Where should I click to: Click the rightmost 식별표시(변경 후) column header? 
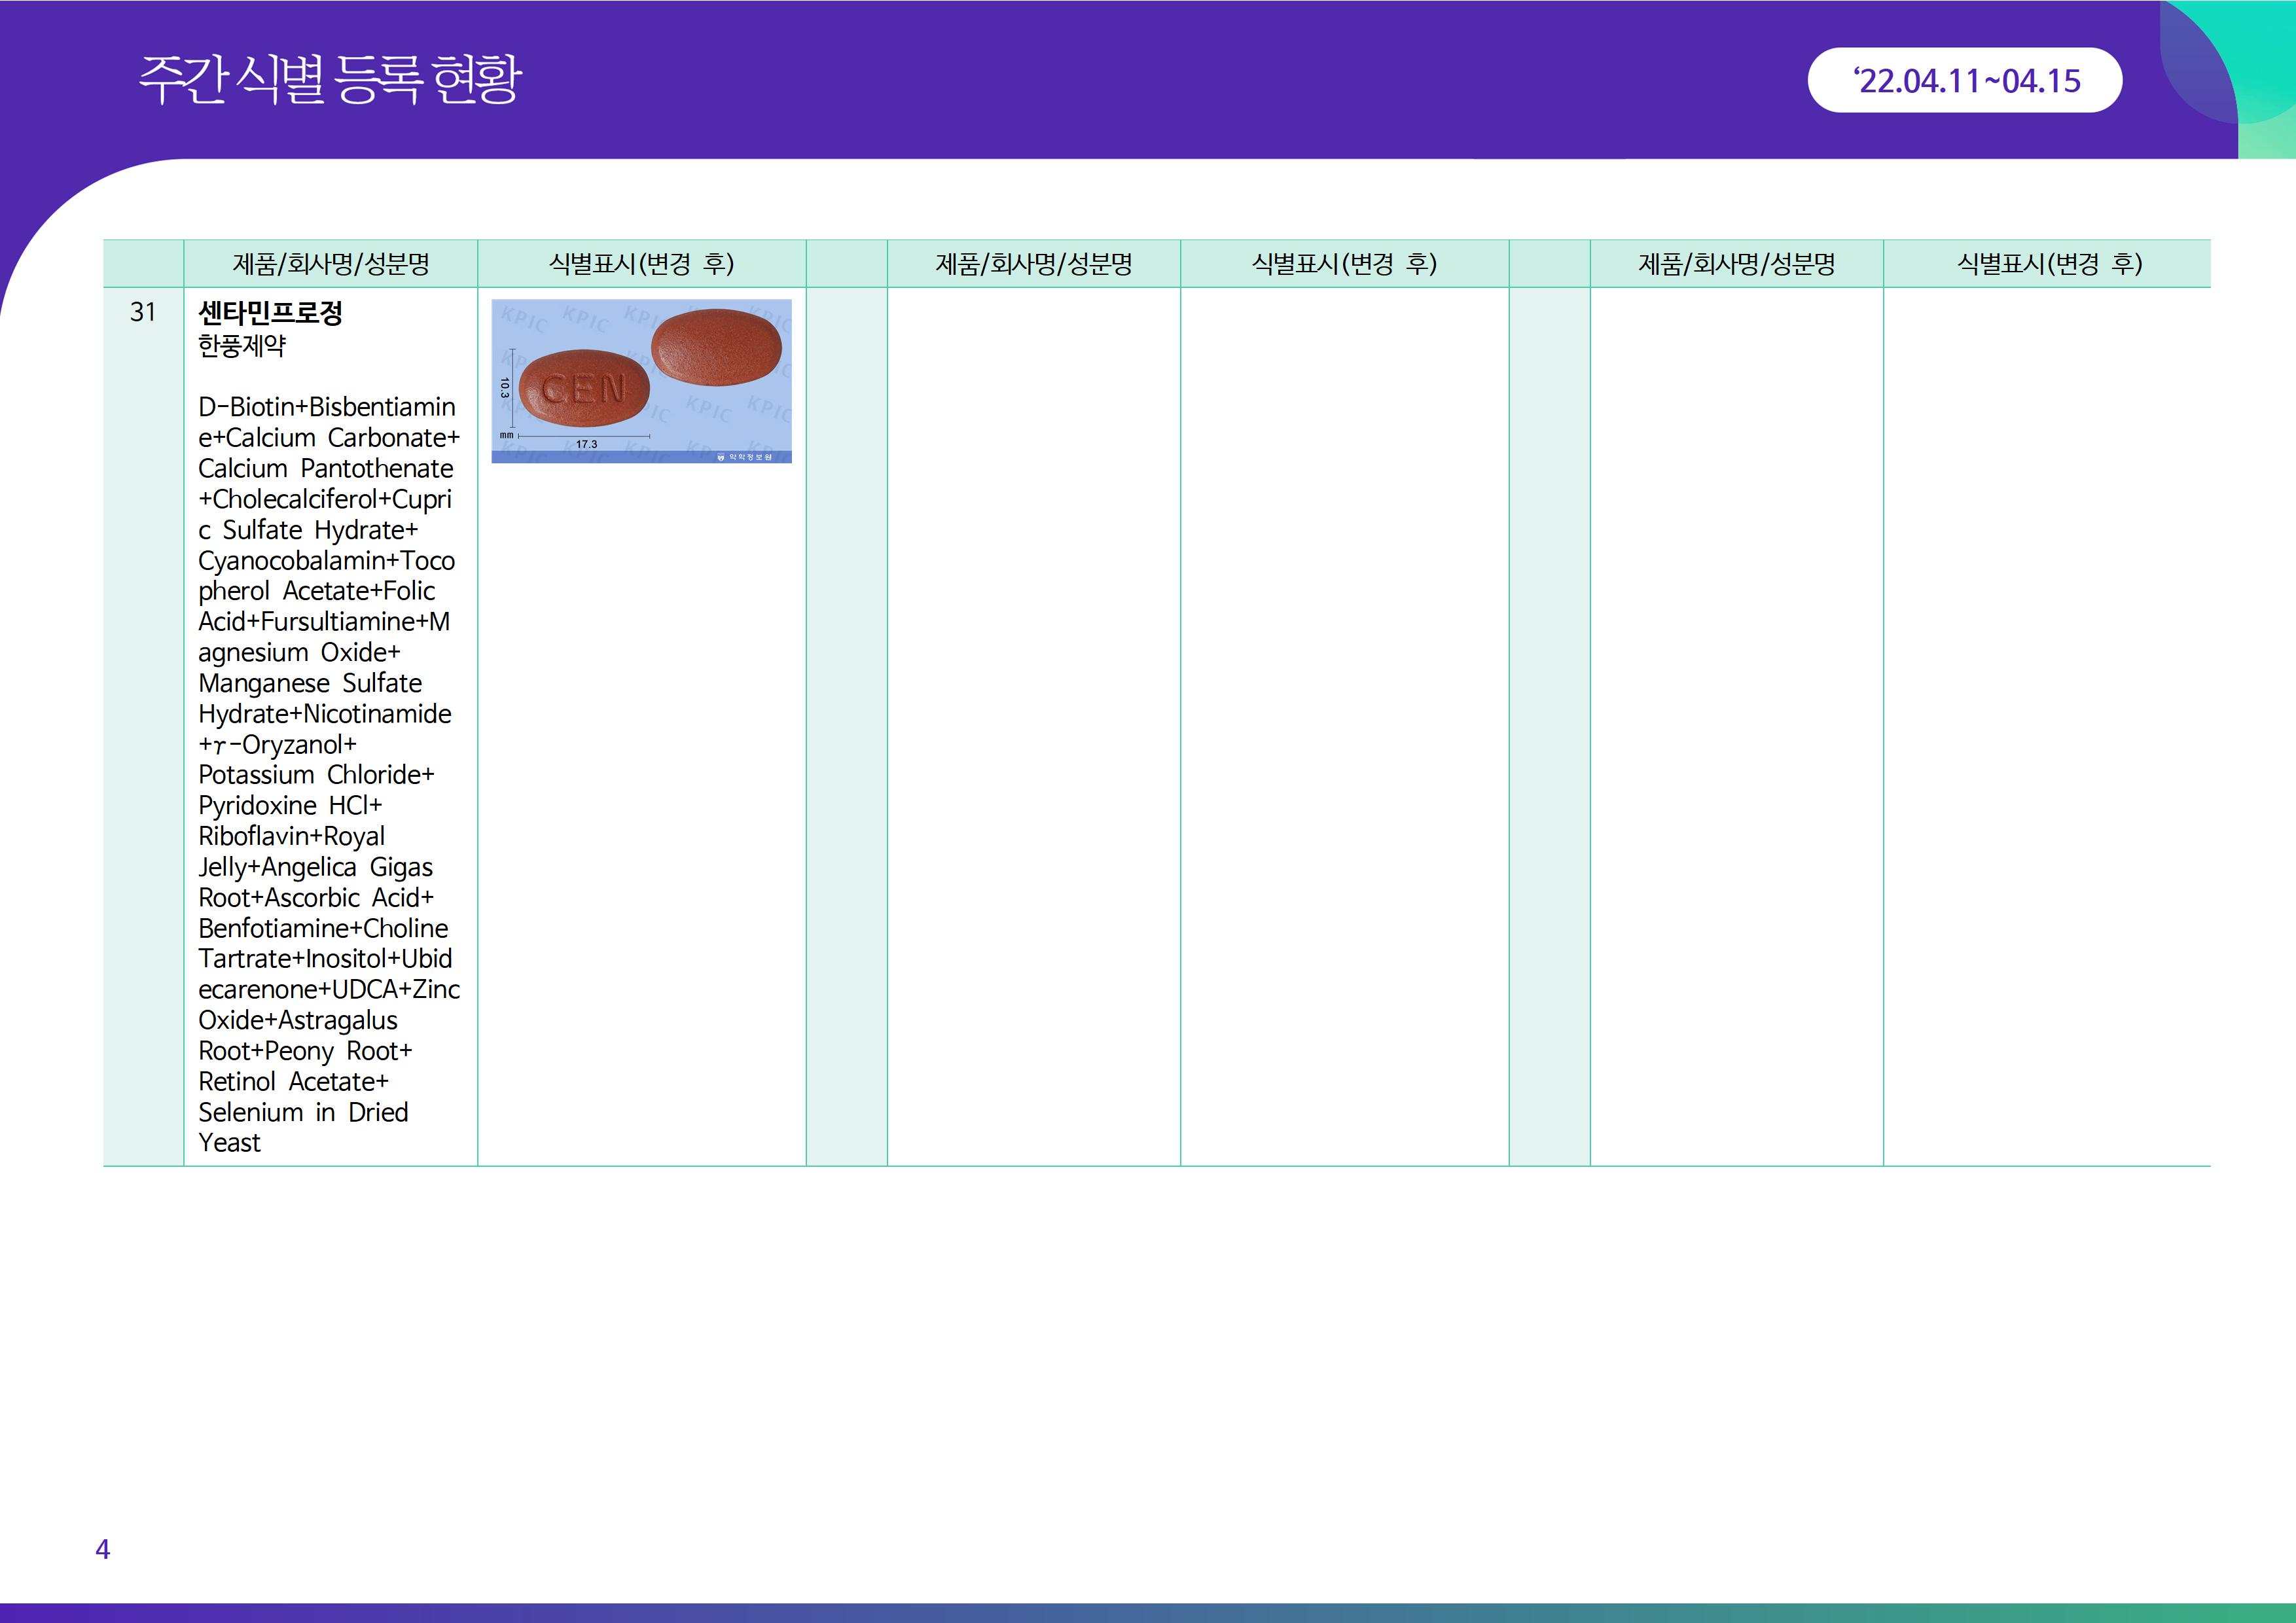click(2049, 264)
